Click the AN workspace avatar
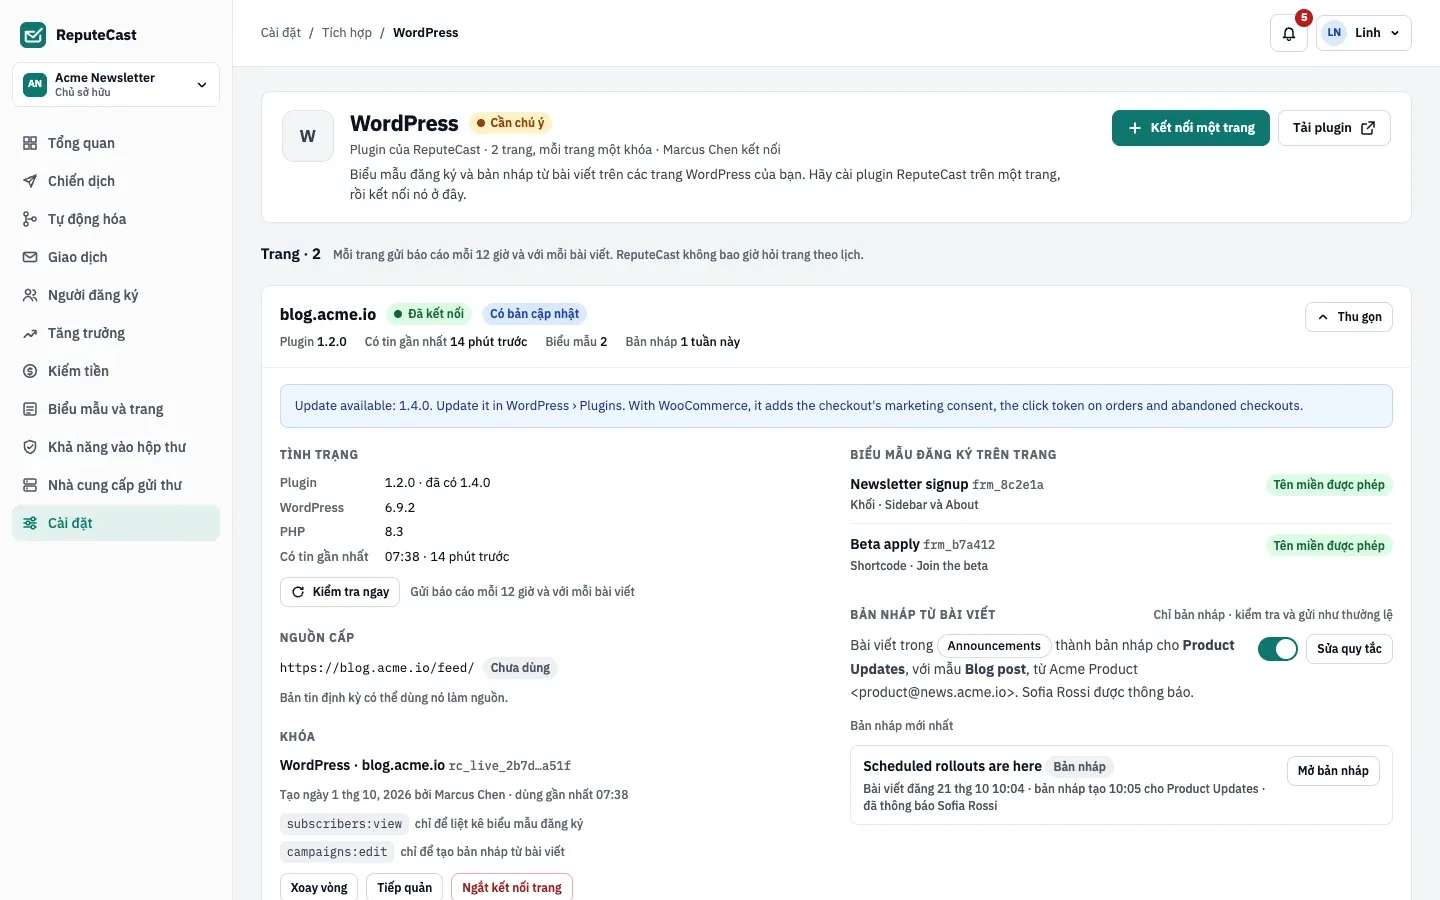This screenshot has height=900, width=1440. click(x=35, y=84)
